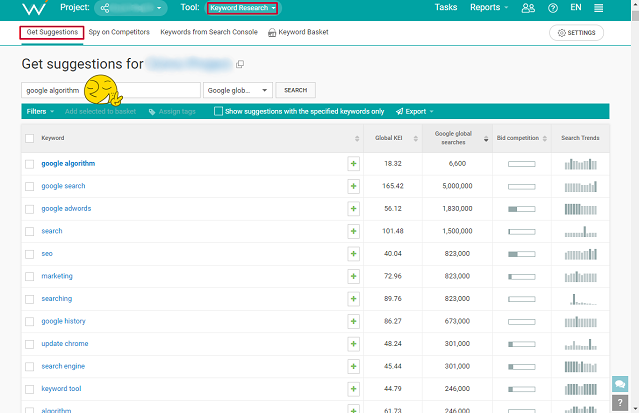Add google search to basket with plus

pos(353,186)
